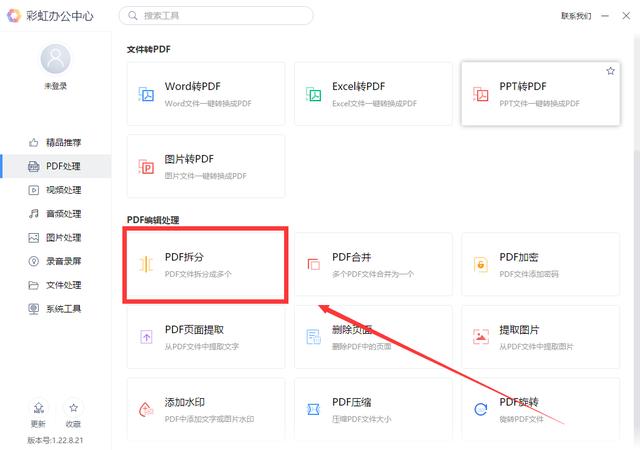This screenshot has height=450, width=640.
Task: Open the Word转PDF tool card
Action: [x=206, y=94]
